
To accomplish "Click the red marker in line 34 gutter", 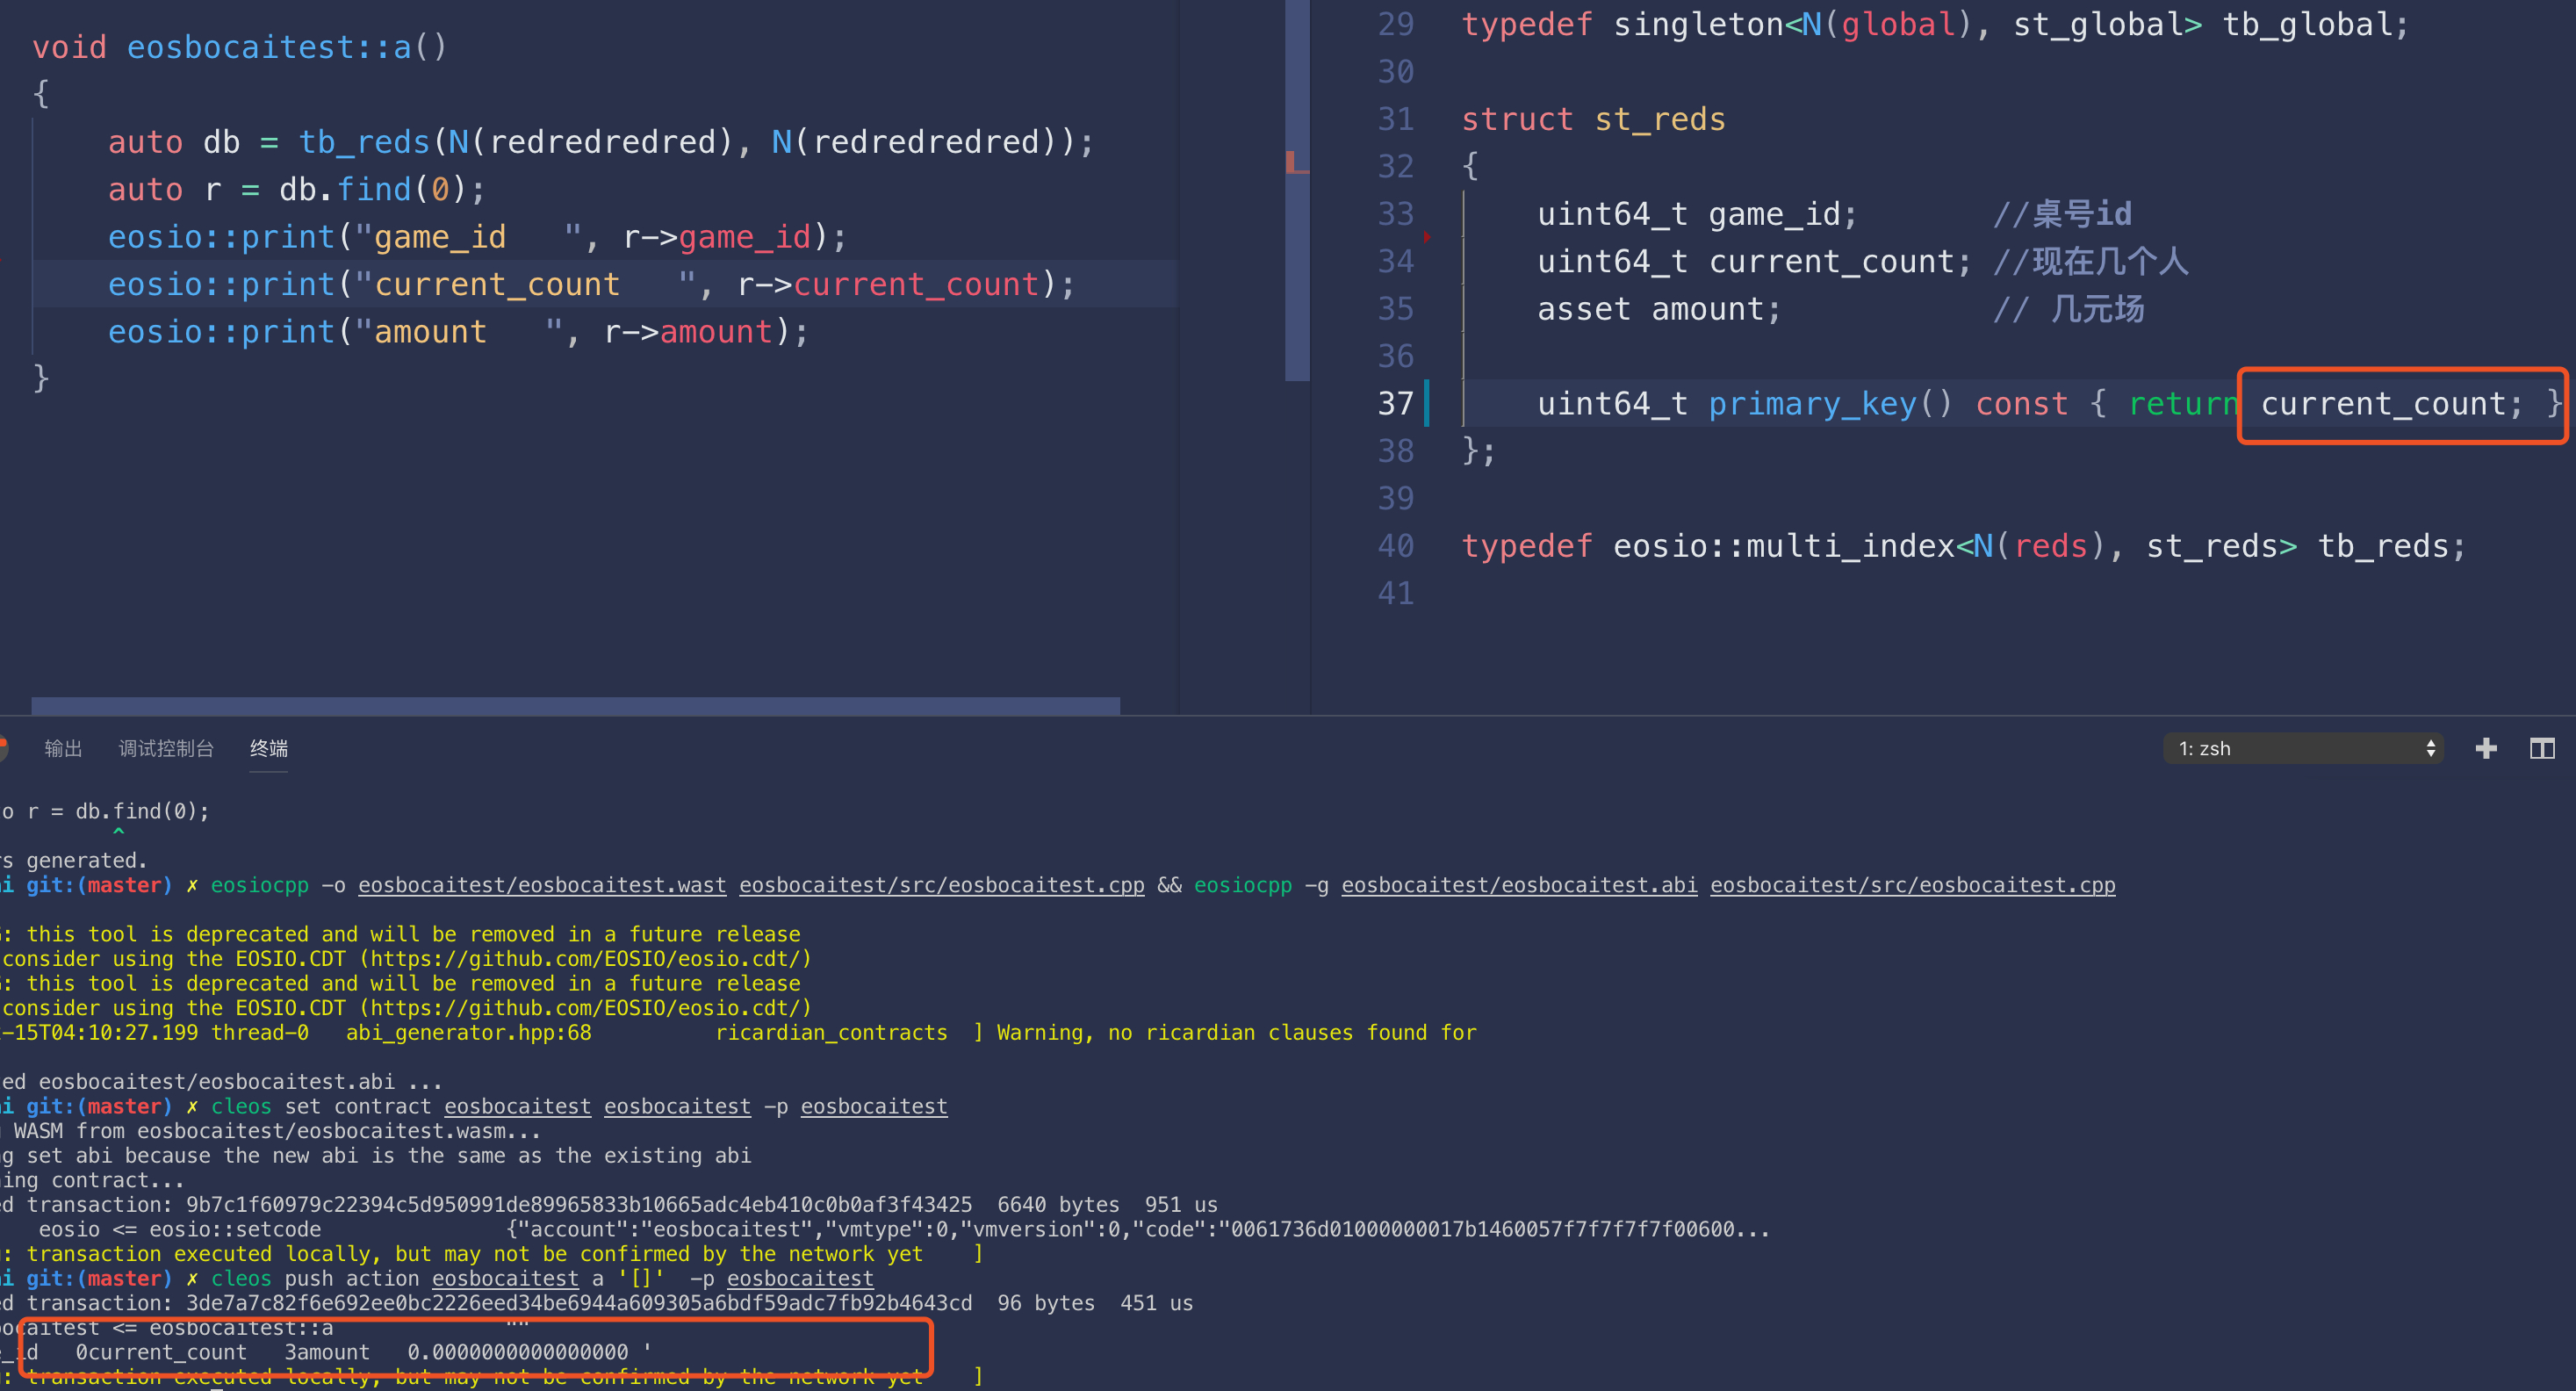I will (1427, 237).
